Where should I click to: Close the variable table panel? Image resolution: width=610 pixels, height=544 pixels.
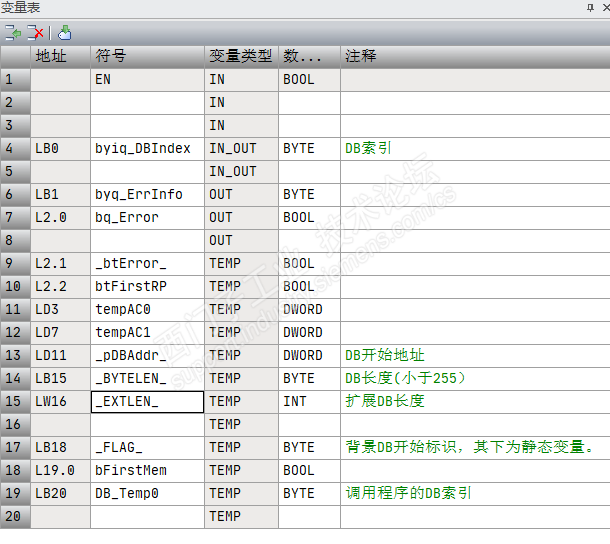click(606, 7)
